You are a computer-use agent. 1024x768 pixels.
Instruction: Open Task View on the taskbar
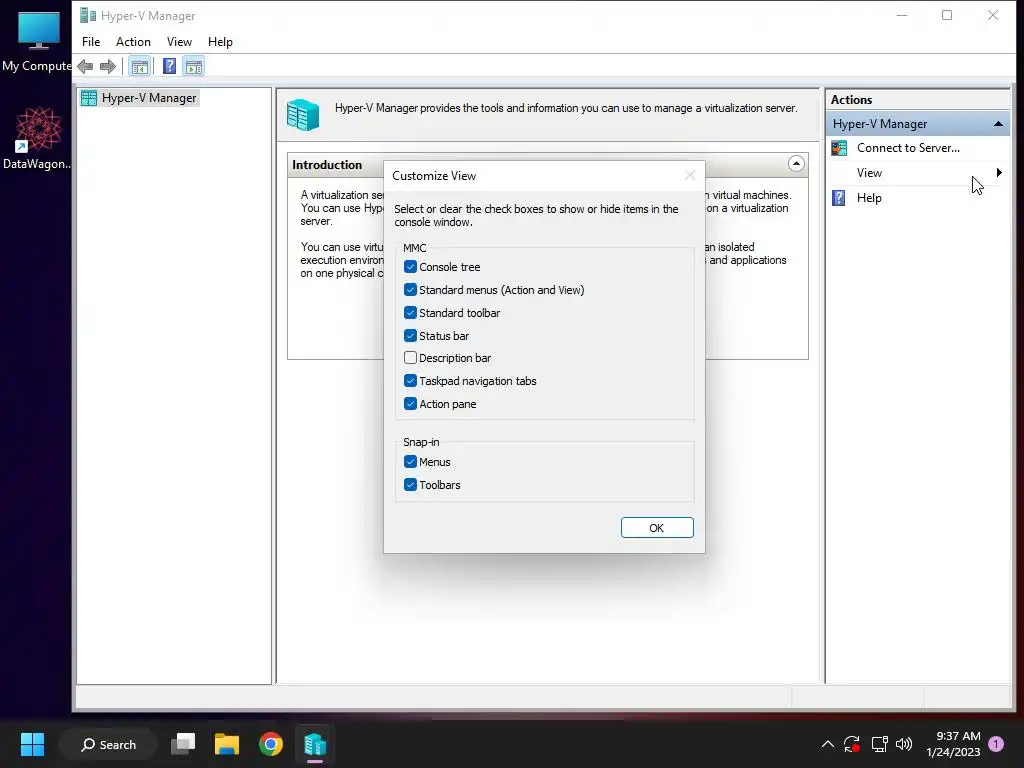click(x=183, y=744)
